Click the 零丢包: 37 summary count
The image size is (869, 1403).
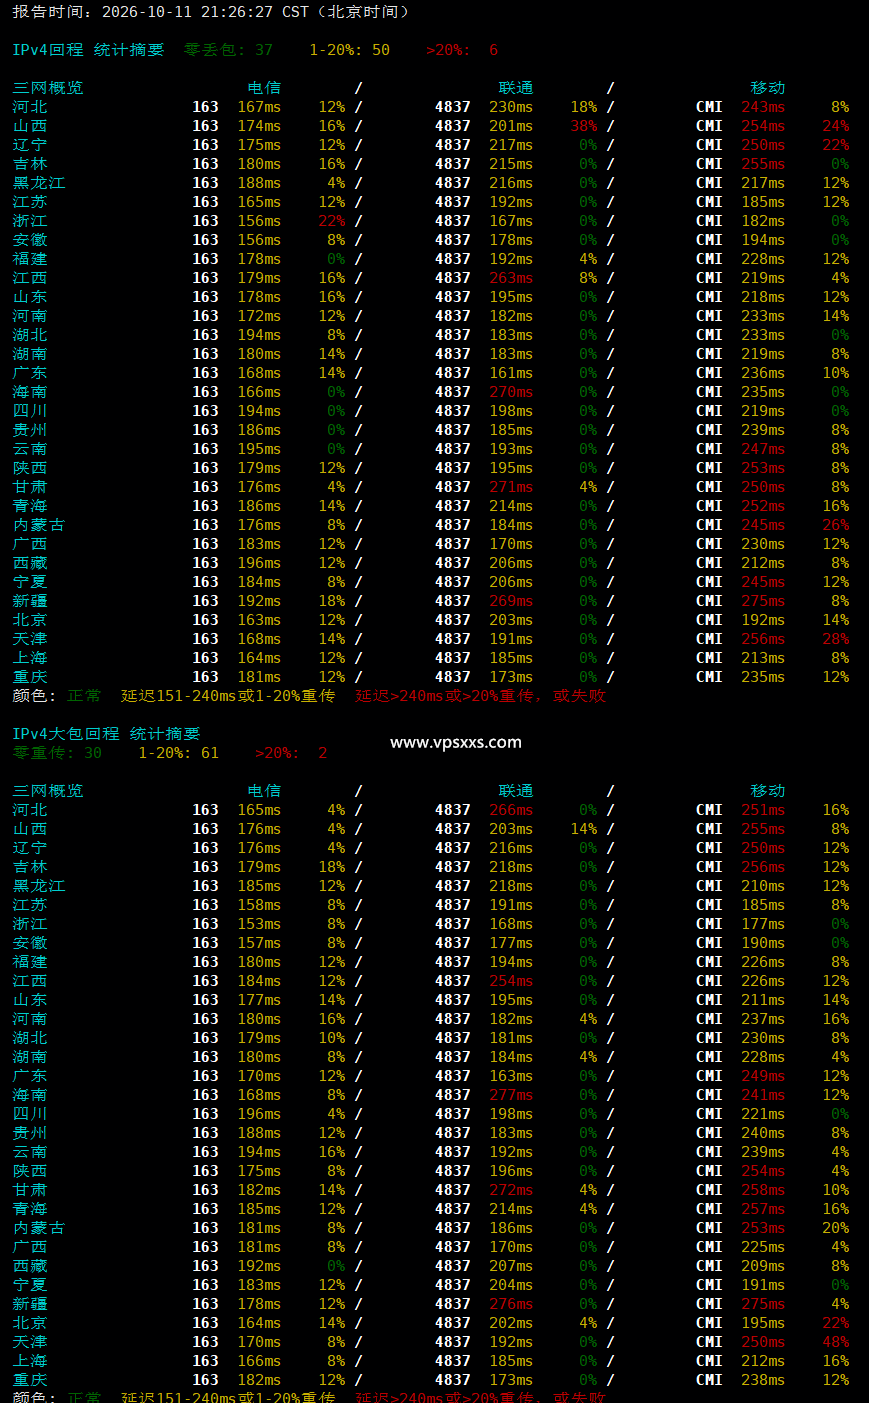[228, 50]
